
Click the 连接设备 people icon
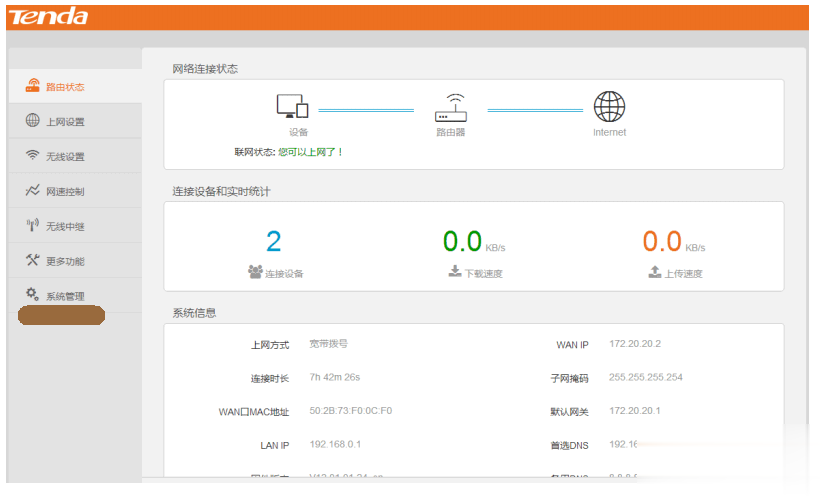[255, 272]
